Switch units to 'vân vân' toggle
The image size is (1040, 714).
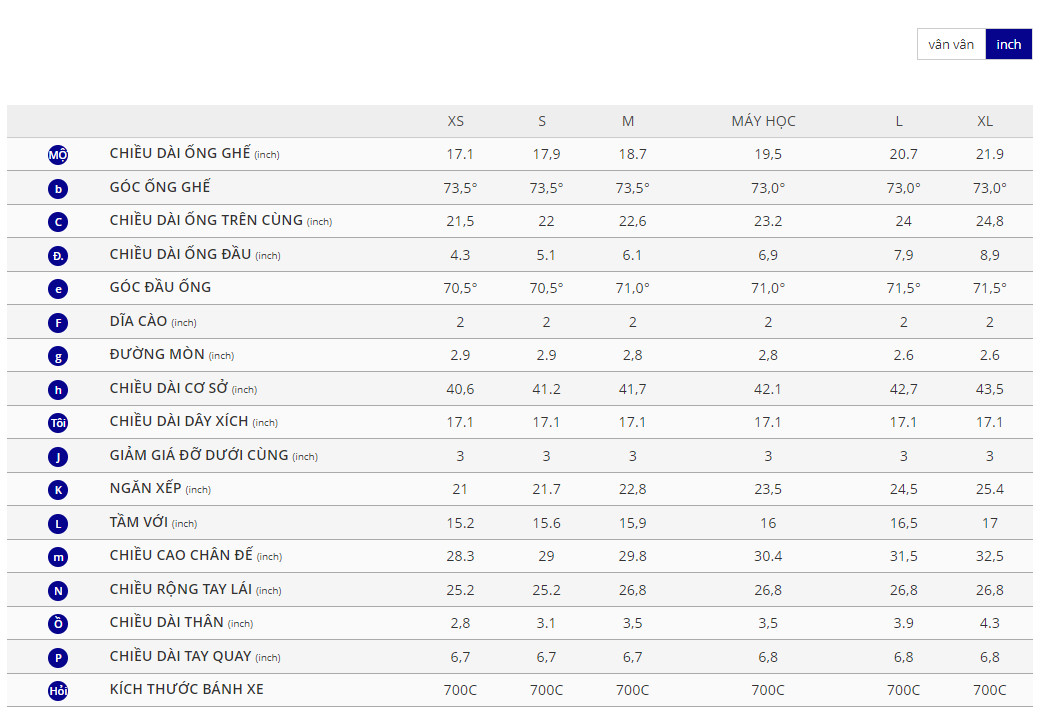coord(951,44)
